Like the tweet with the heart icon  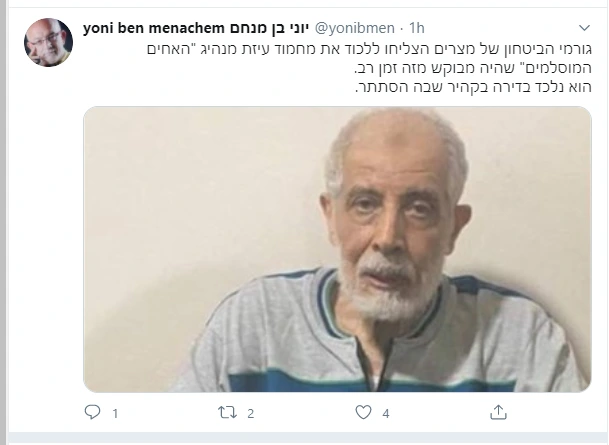(364, 412)
